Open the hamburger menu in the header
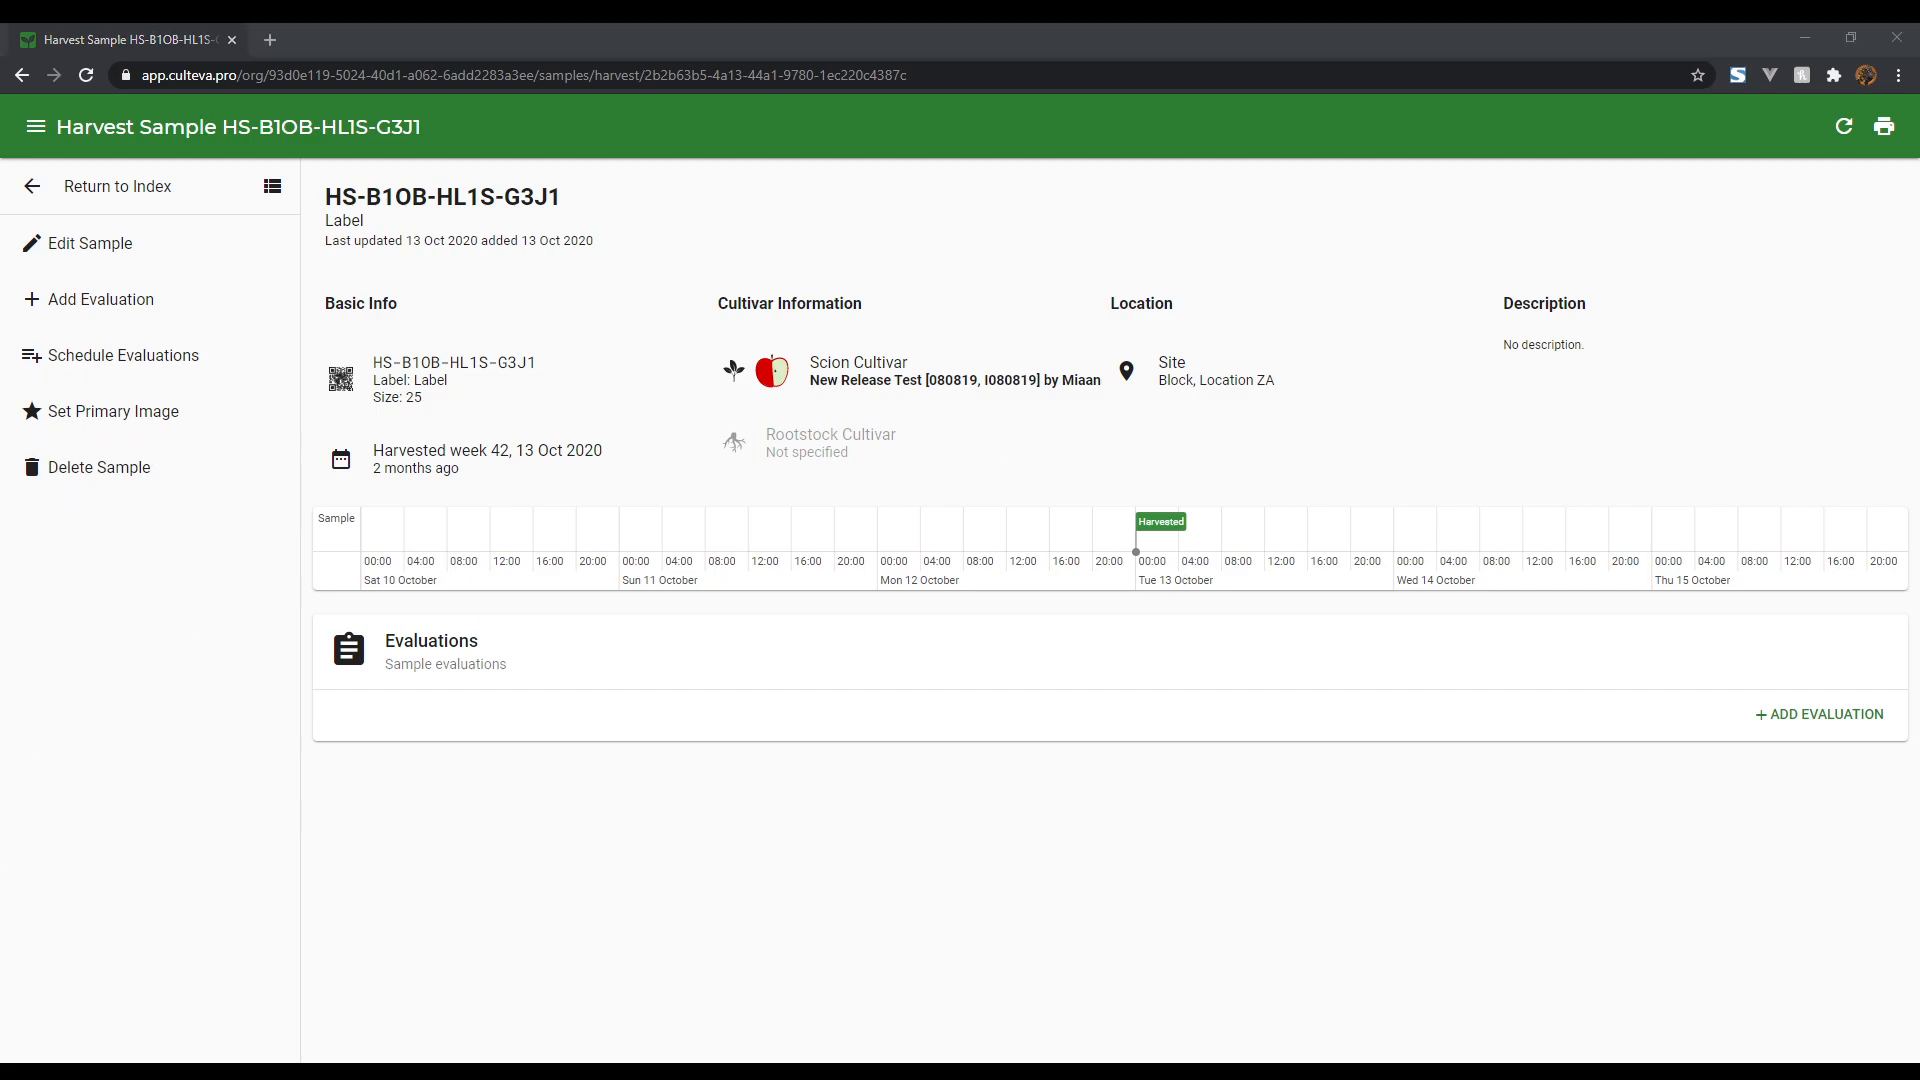The image size is (1920, 1080). (35, 126)
